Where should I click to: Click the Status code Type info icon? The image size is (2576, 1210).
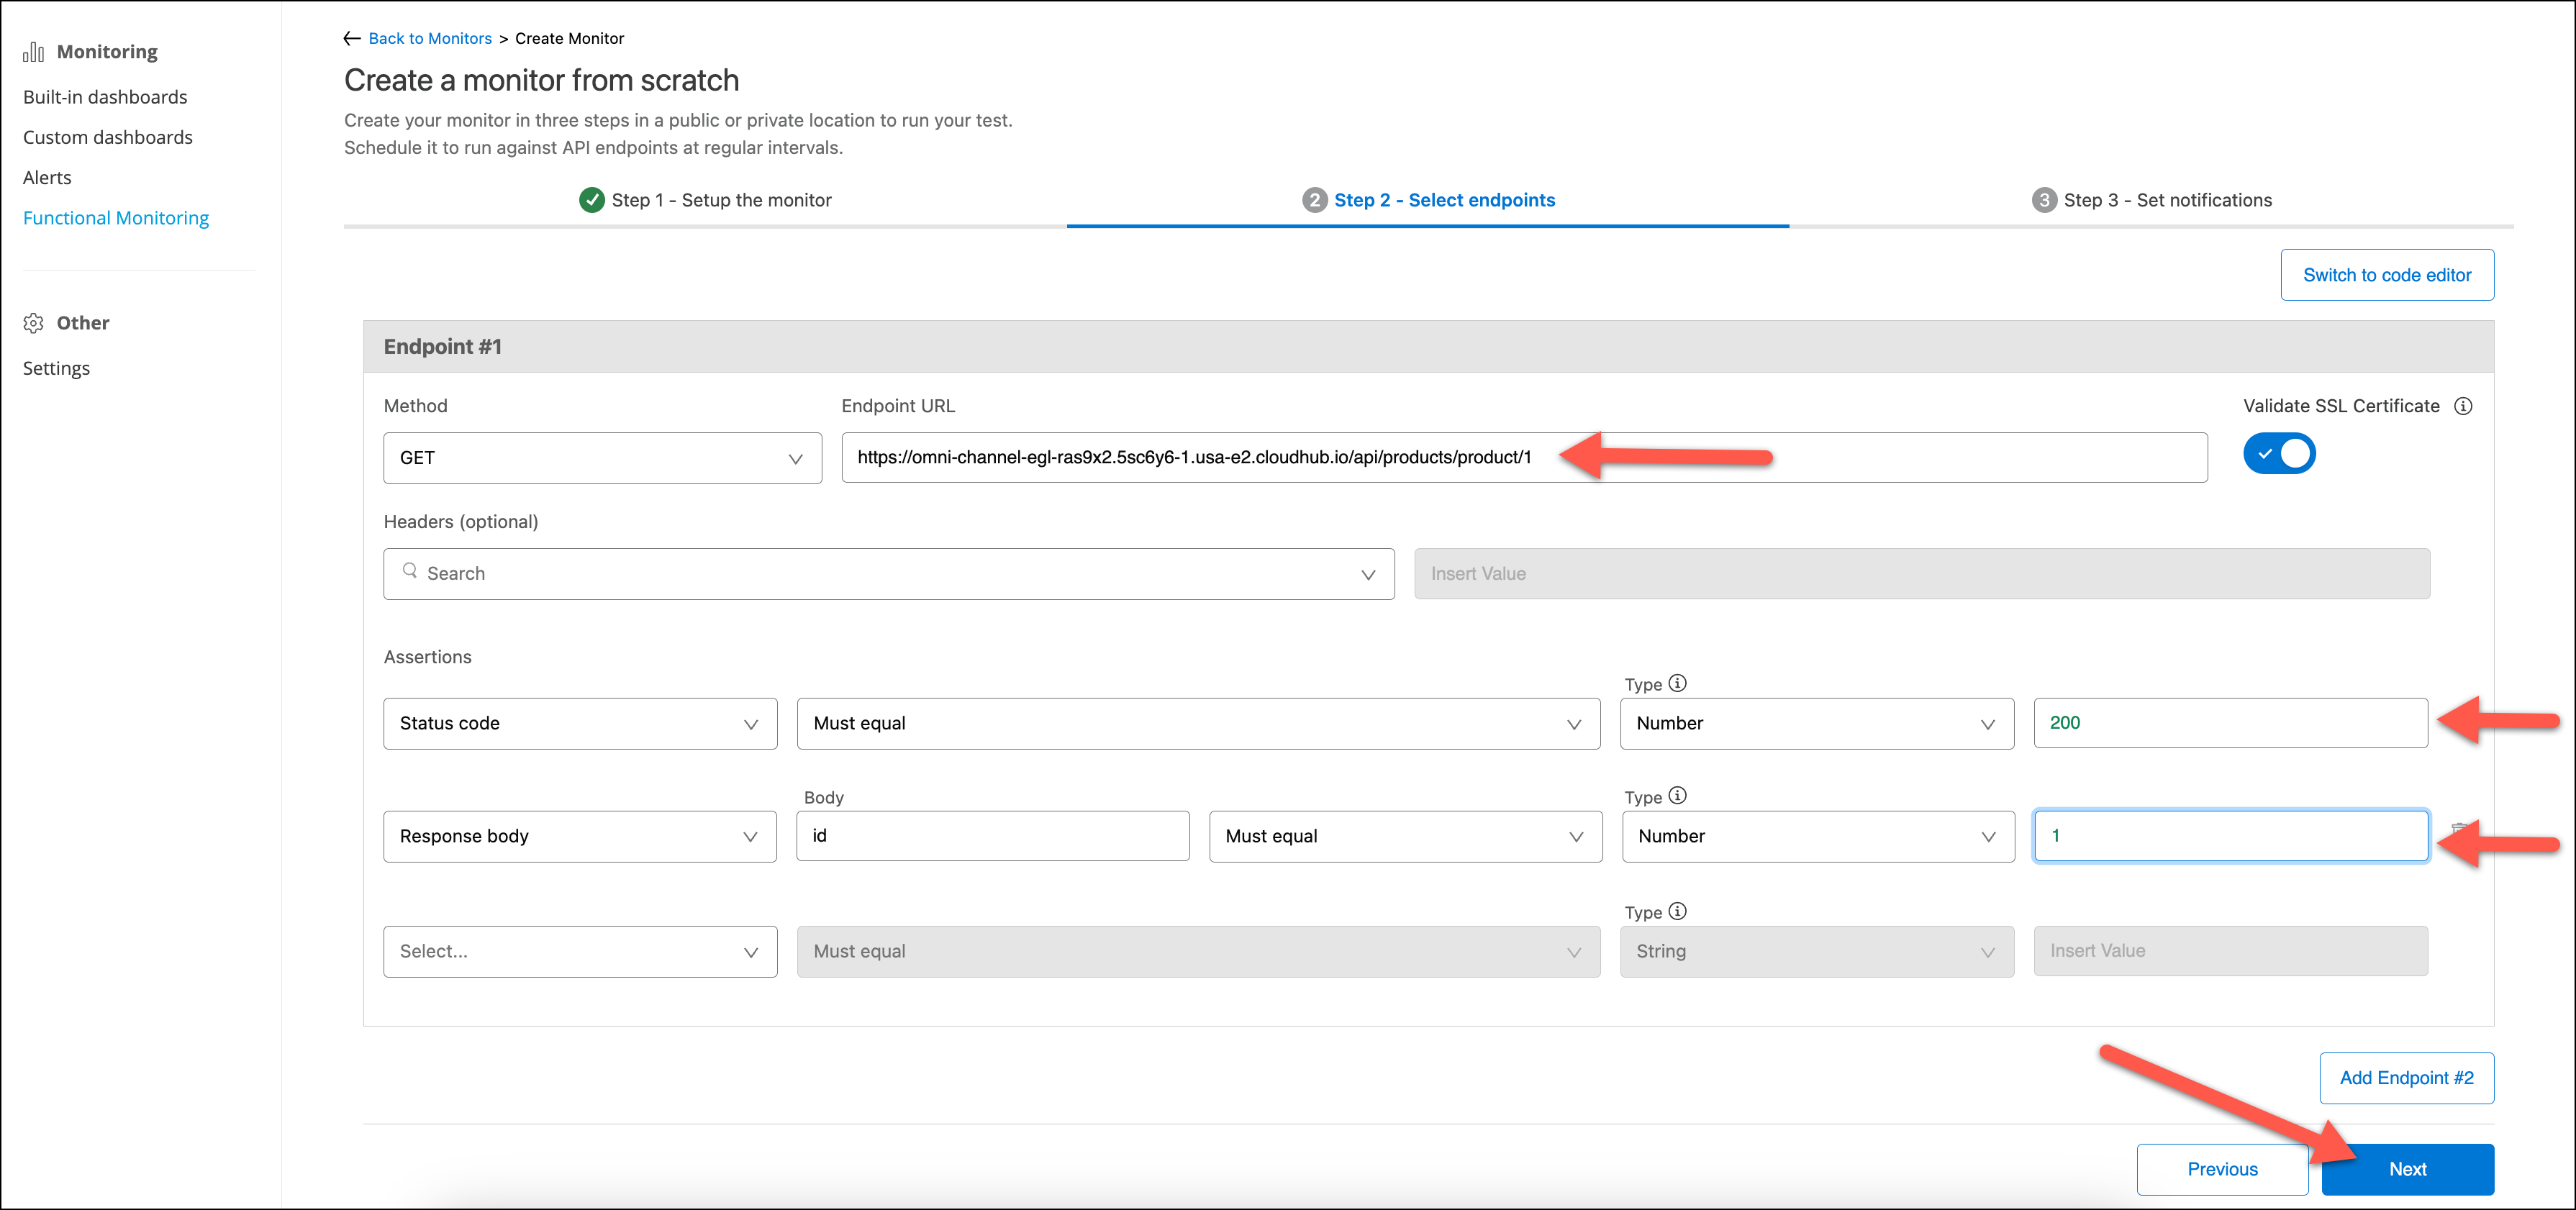[x=1678, y=683]
